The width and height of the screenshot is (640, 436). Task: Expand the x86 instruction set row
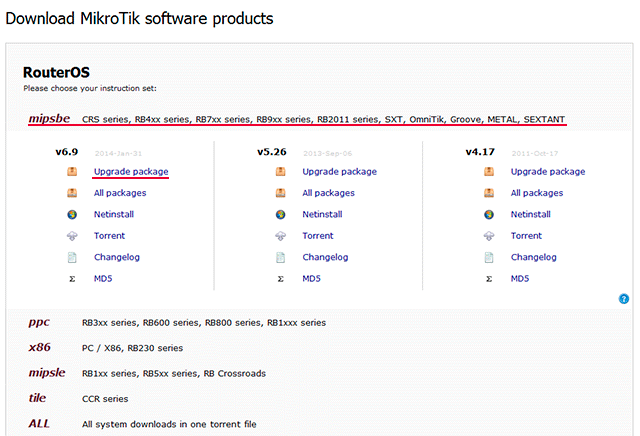40,348
